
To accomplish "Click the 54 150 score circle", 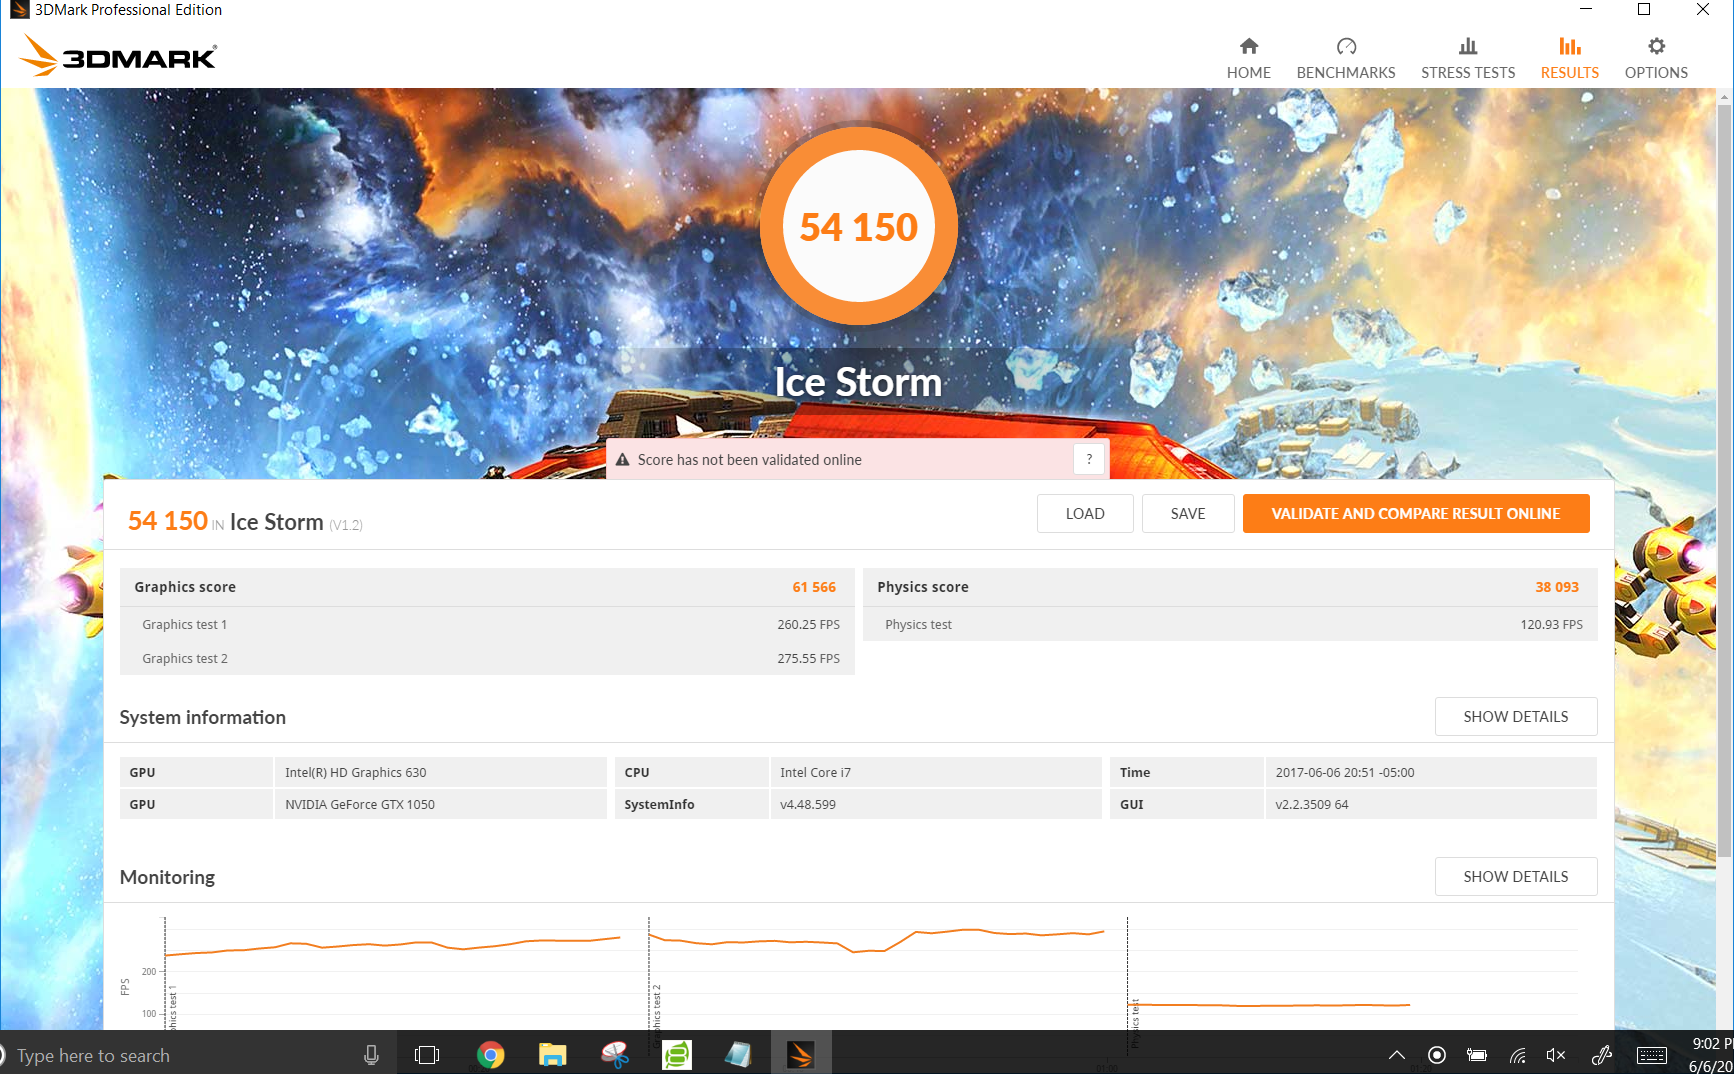I will click(859, 226).
